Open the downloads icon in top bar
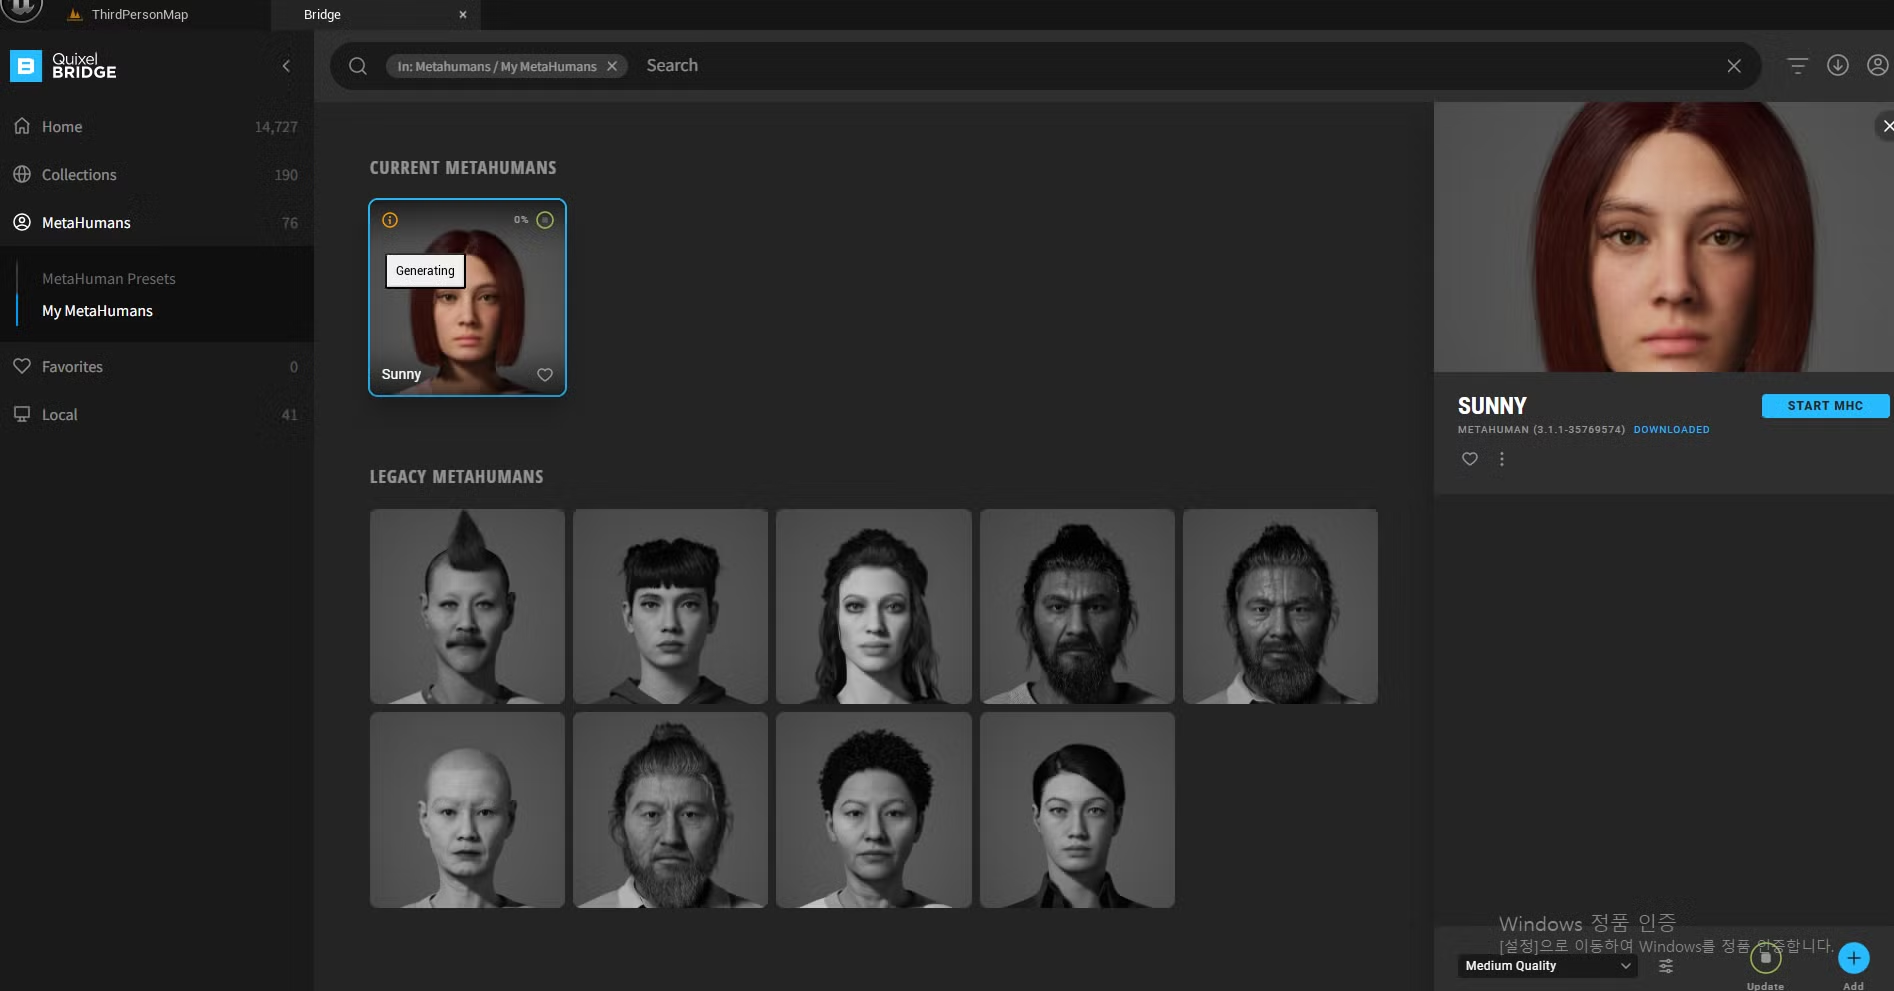Image resolution: width=1894 pixels, height=991 pixels. 1838,65
